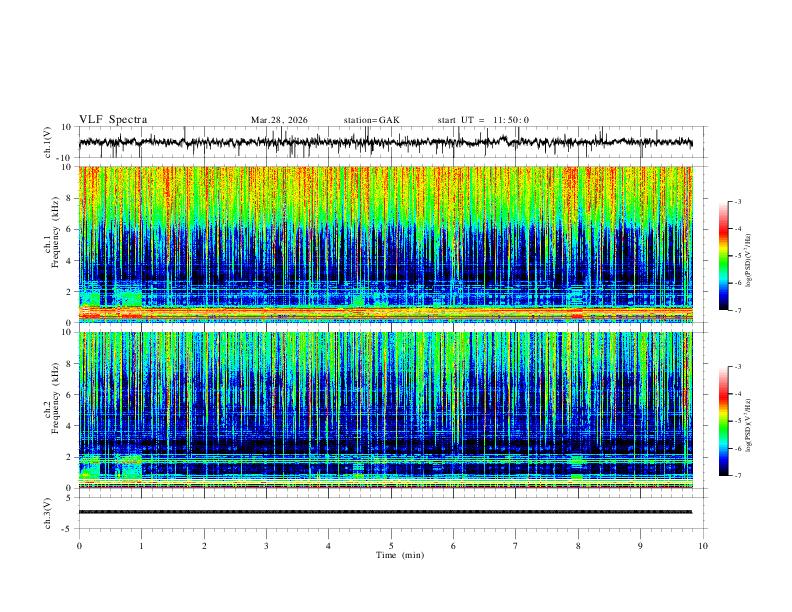Click the 'Time (min)' axis label

click(400, 555)
